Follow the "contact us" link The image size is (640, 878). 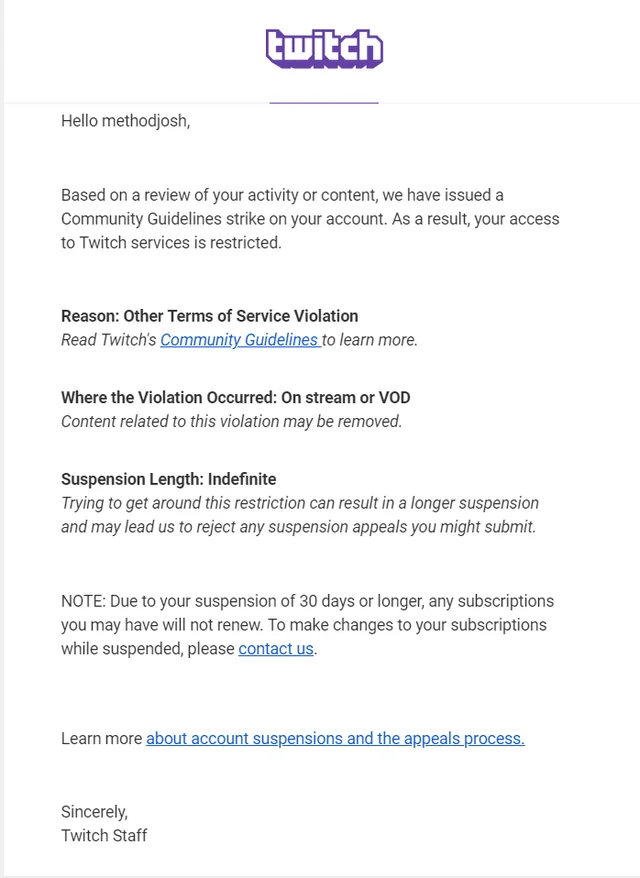pyautogui.click(x=276, y=649)
